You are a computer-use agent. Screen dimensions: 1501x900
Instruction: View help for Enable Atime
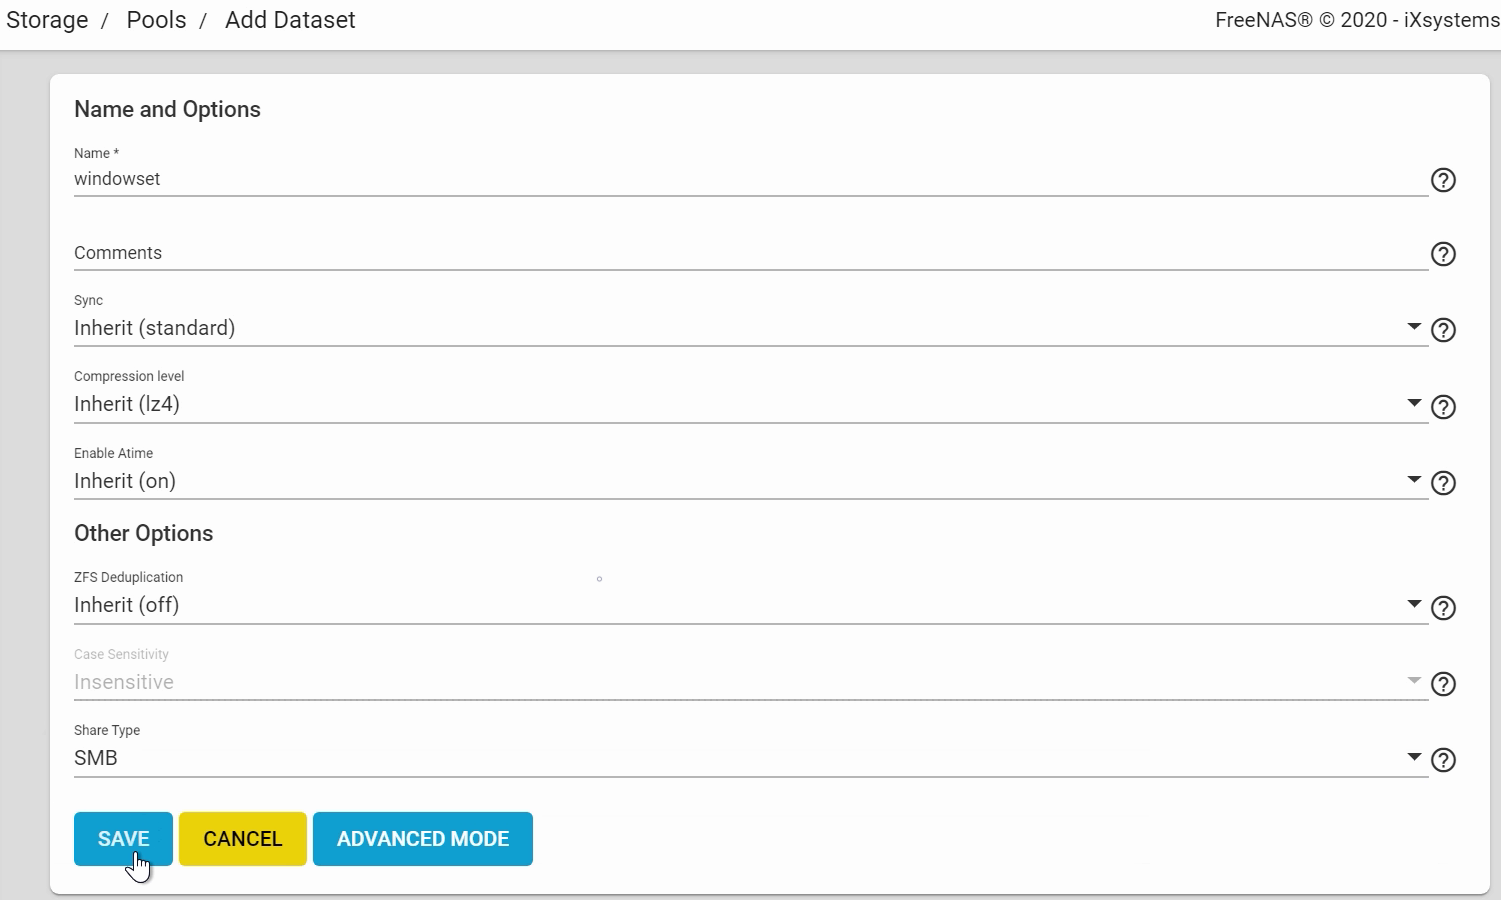tap(1443, 483)
